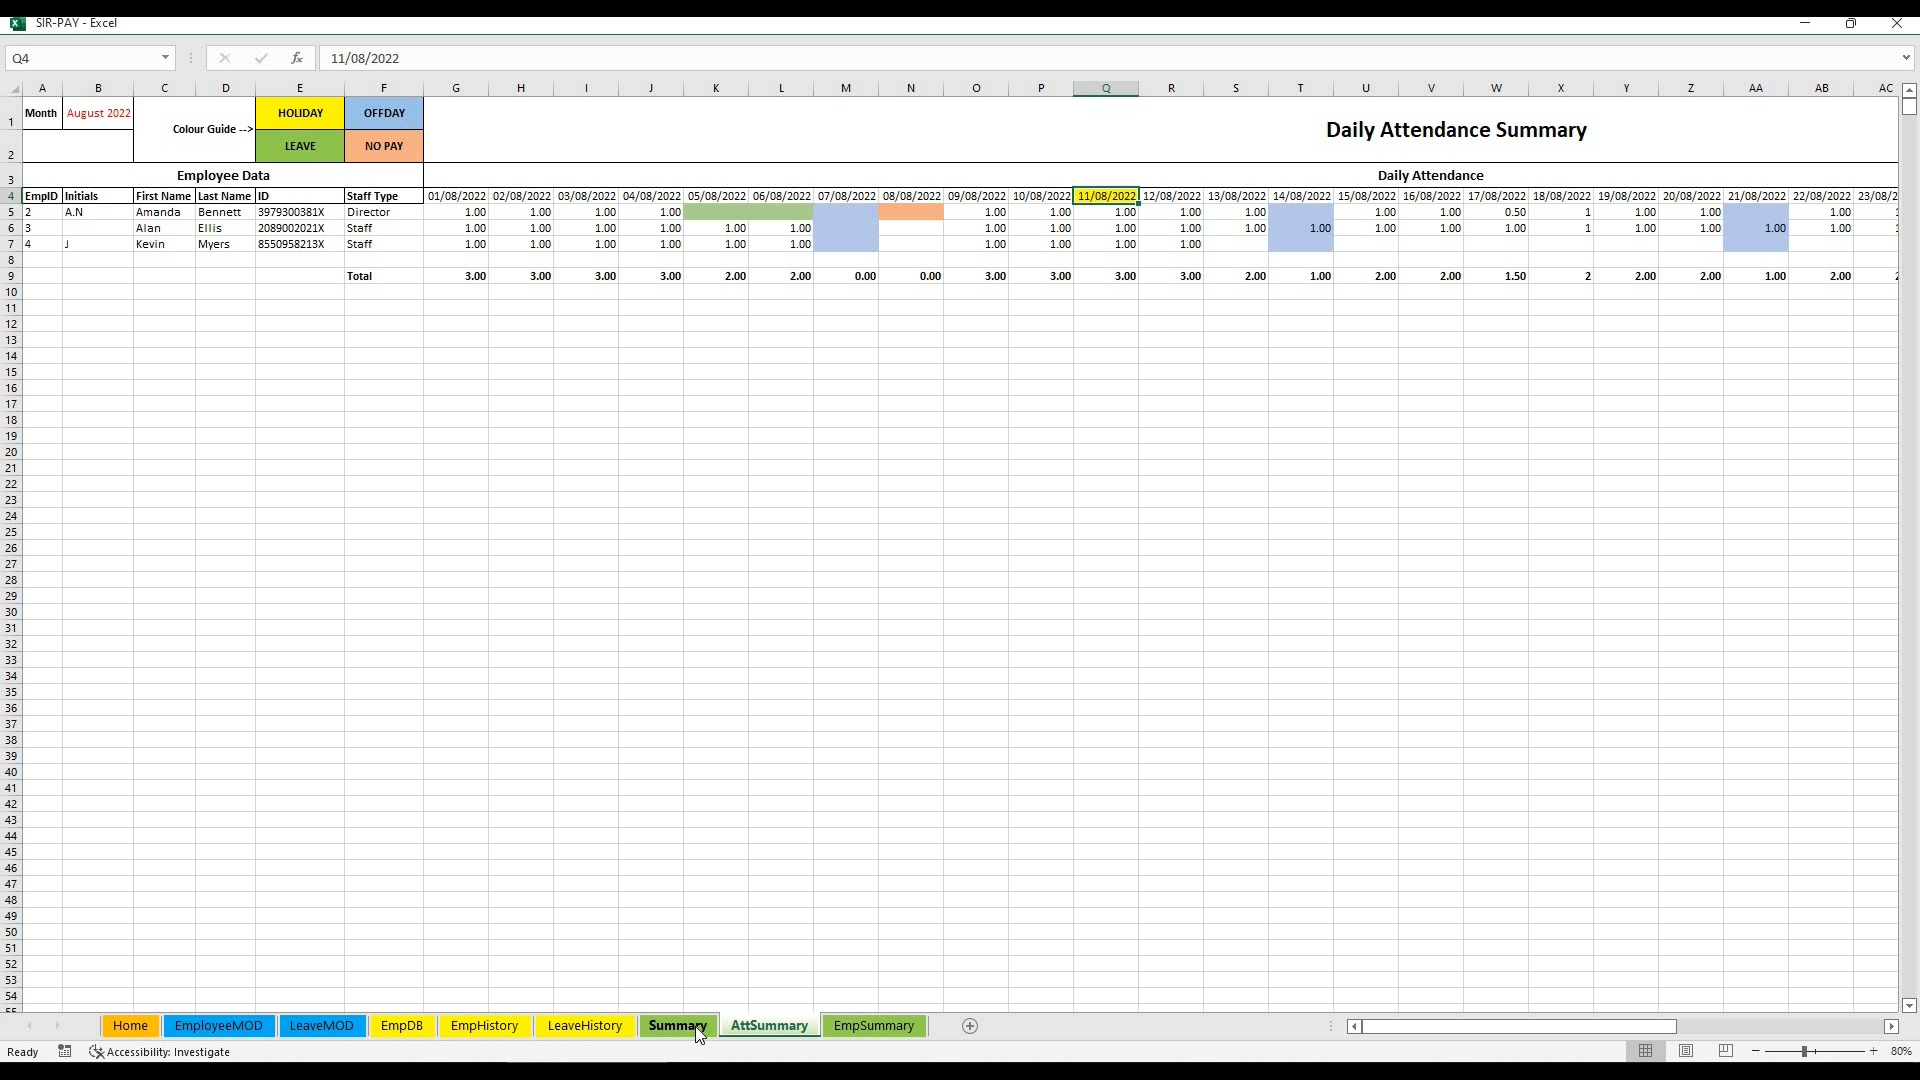
Task: Click the Enter checkmark in formula bar
Action: pos(261,58)
